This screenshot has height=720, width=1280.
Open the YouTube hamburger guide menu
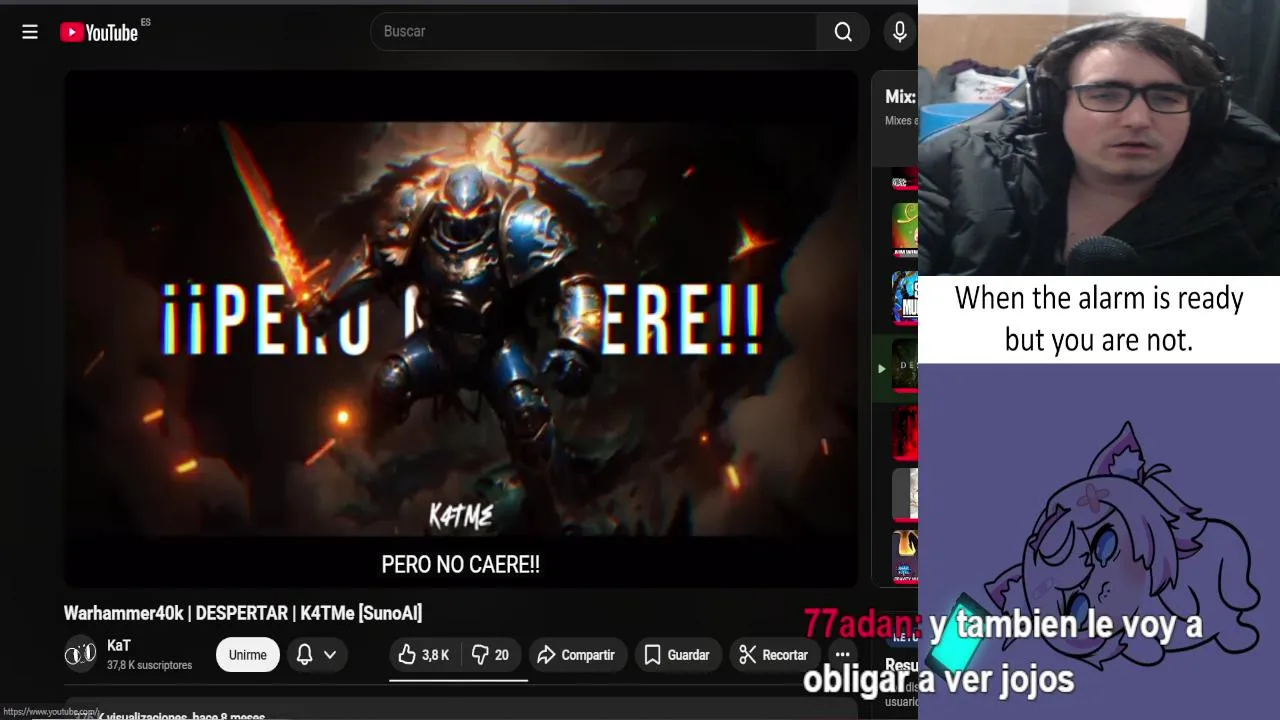(30, 32)
